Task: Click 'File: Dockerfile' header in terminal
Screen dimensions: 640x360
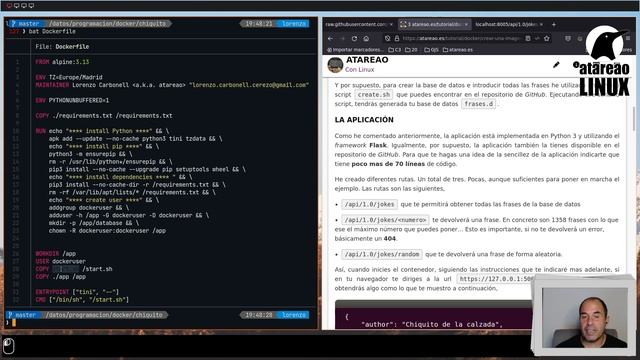Action: 62,47
